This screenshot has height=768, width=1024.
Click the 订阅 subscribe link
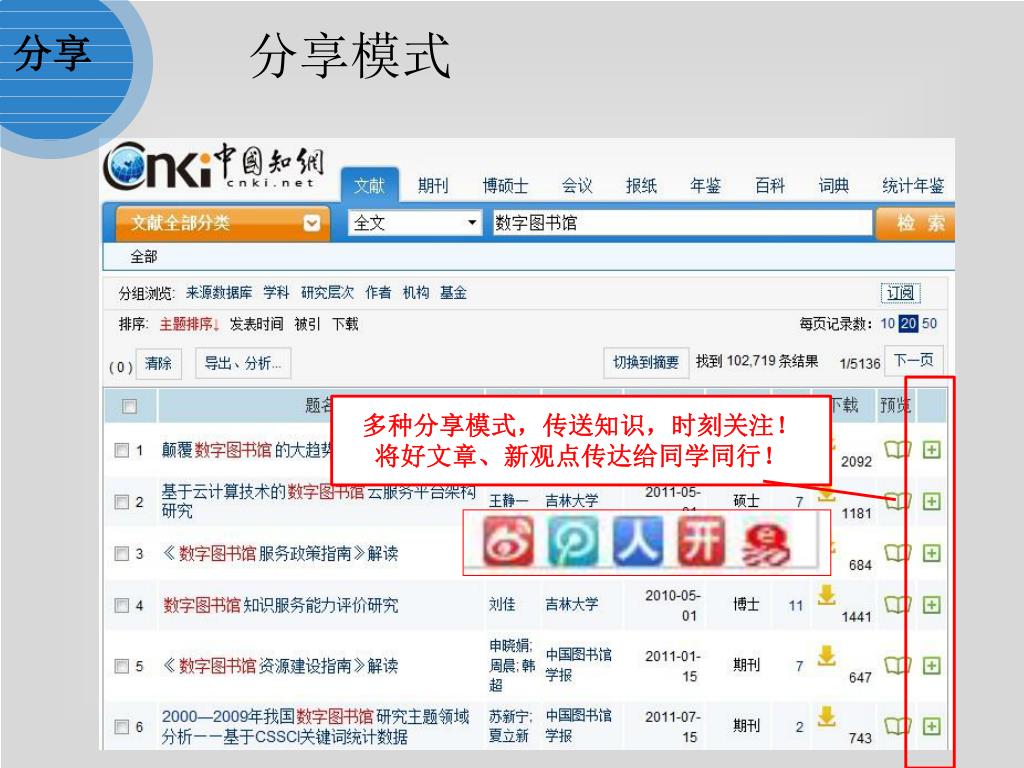point(901,293)
